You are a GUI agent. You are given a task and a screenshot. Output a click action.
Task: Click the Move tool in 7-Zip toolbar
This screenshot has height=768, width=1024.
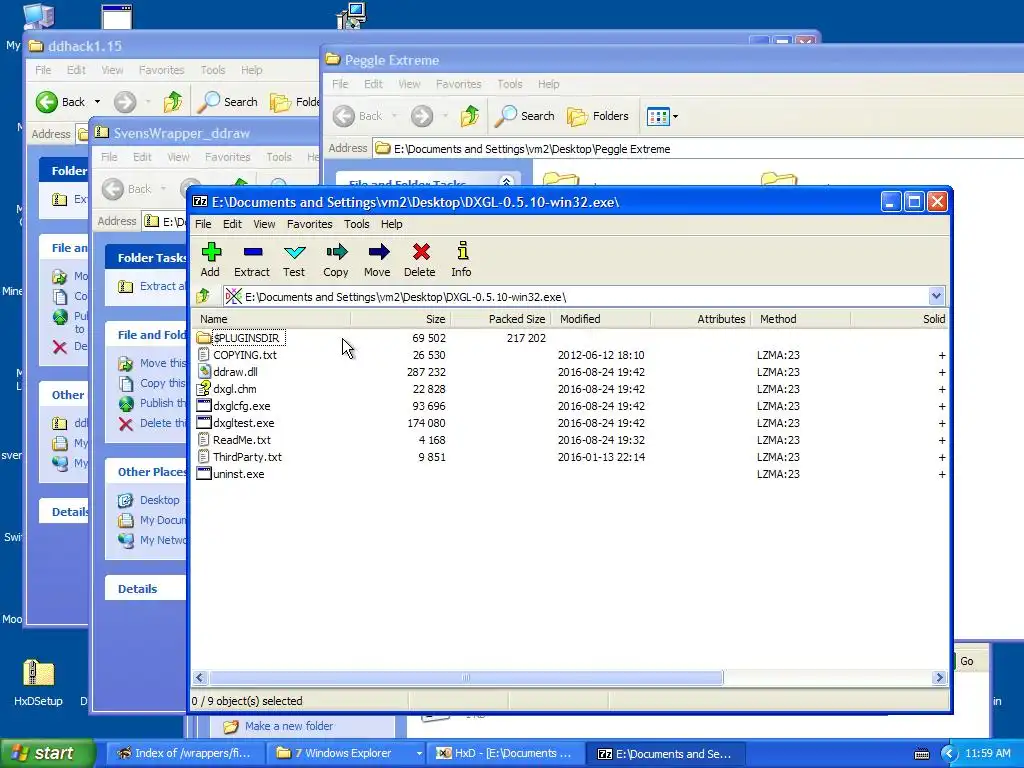click(x=377, y=259)
